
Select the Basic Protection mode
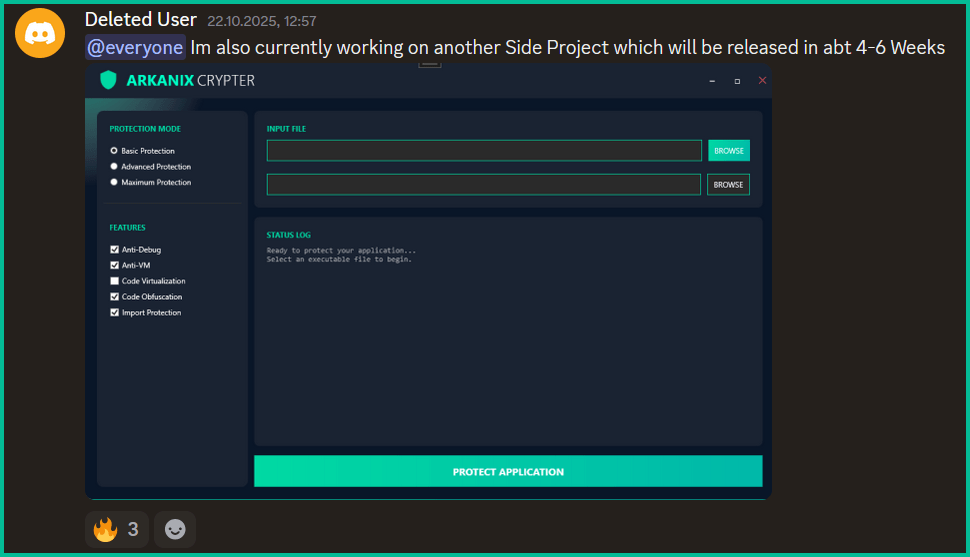click(114, 151)
